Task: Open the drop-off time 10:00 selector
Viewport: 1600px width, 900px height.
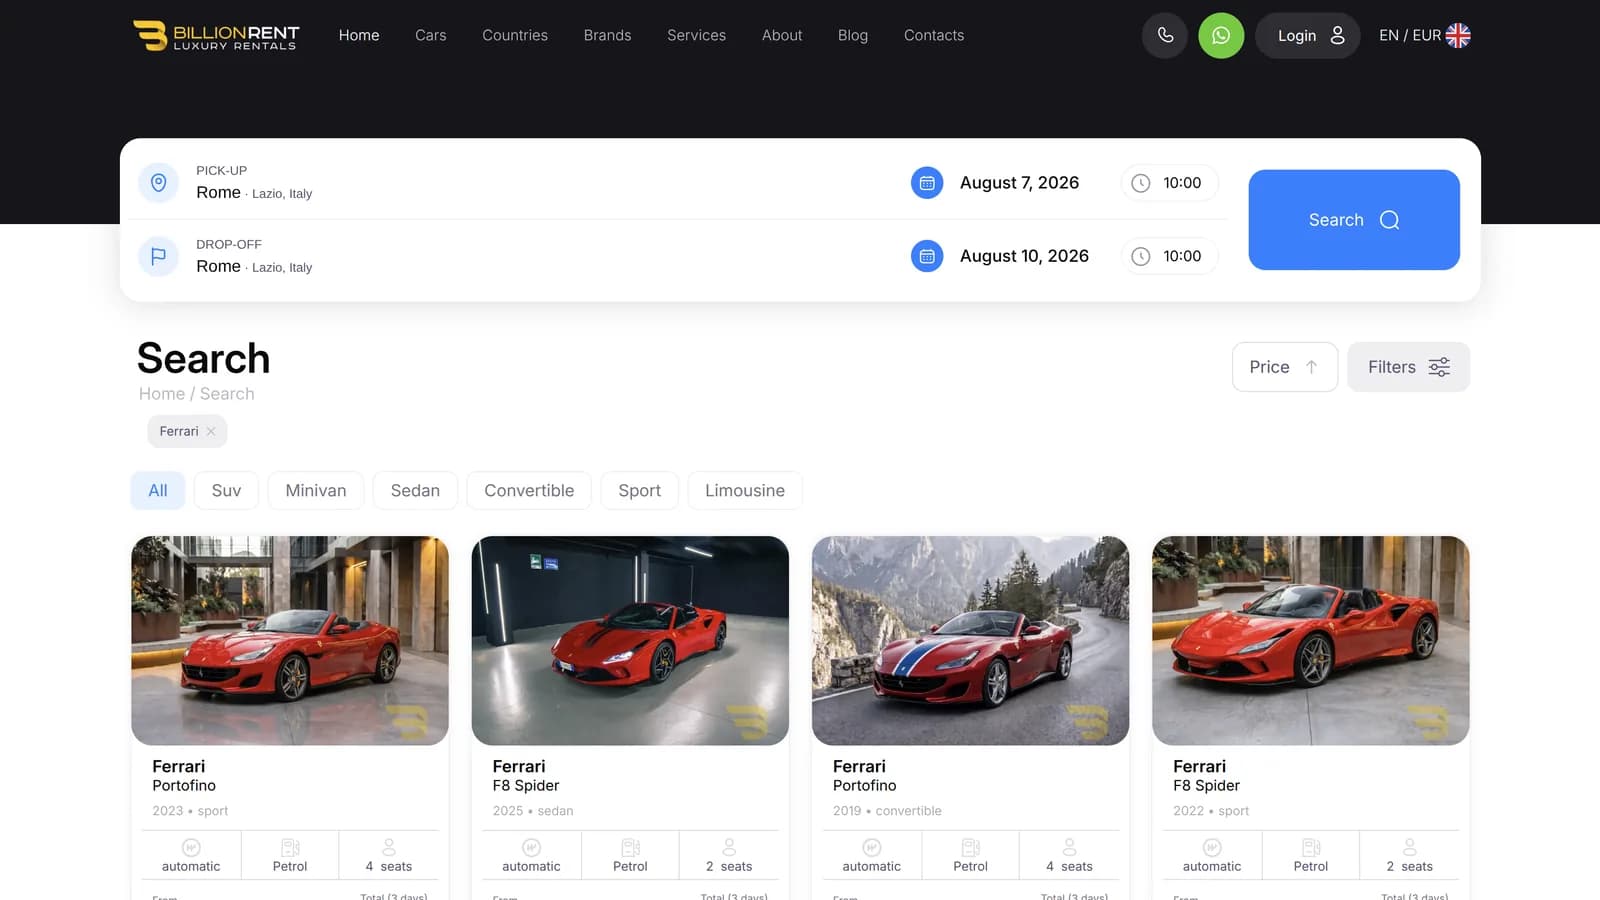Action: point(1168,256)
